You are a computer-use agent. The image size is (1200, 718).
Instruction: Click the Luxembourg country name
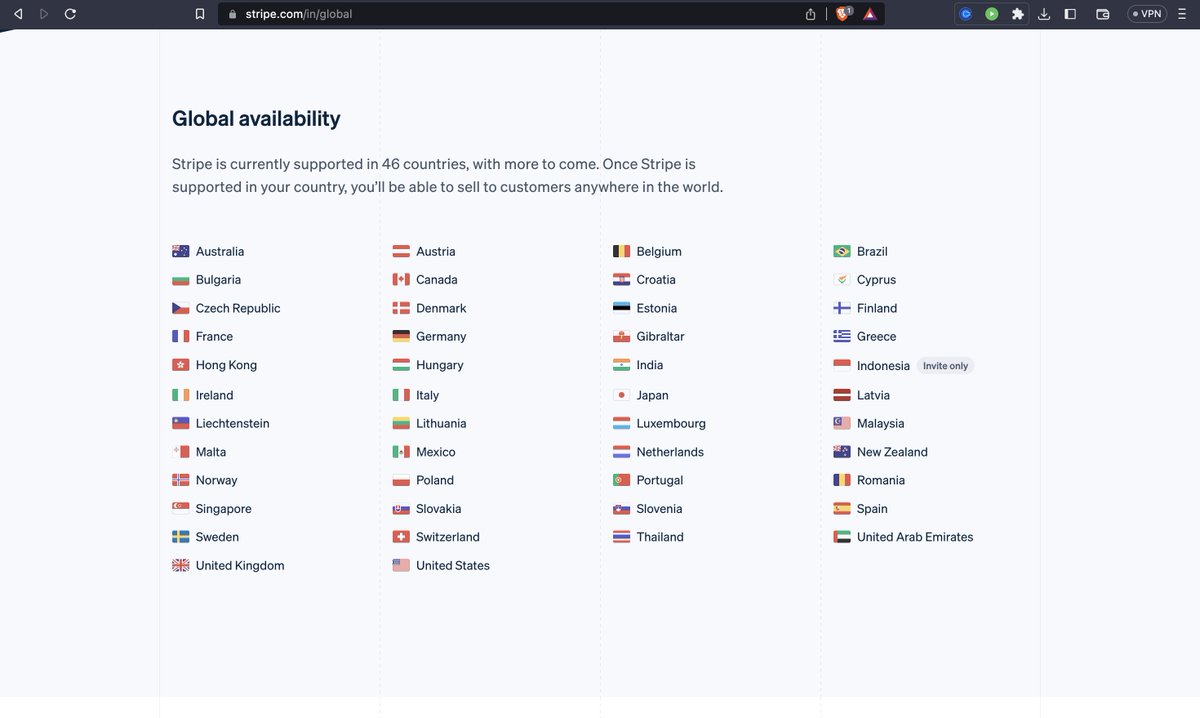click(x=671, y=423)
